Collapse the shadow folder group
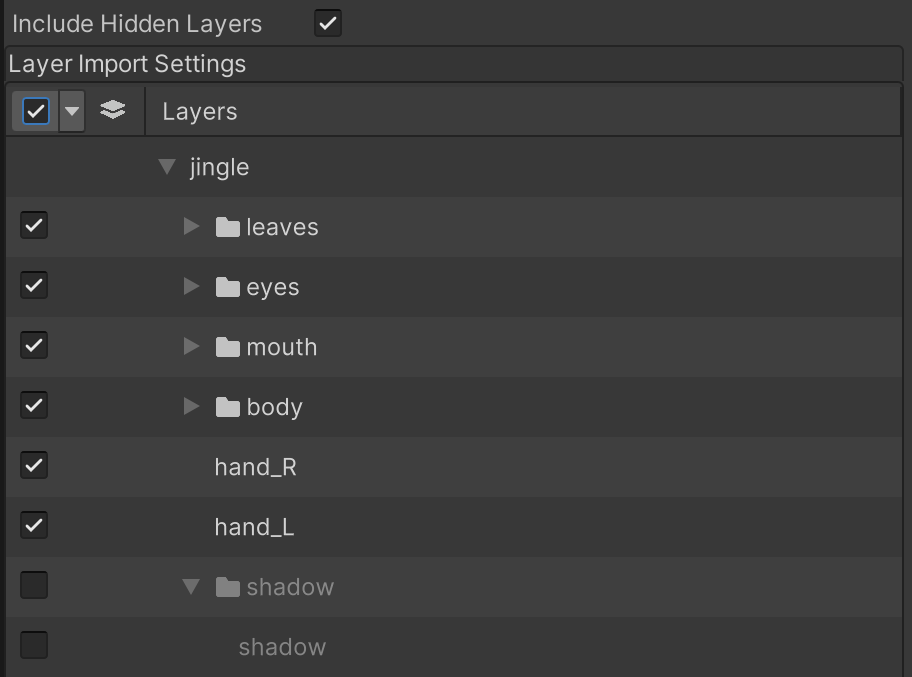912x677 pixels. [191, 587]
